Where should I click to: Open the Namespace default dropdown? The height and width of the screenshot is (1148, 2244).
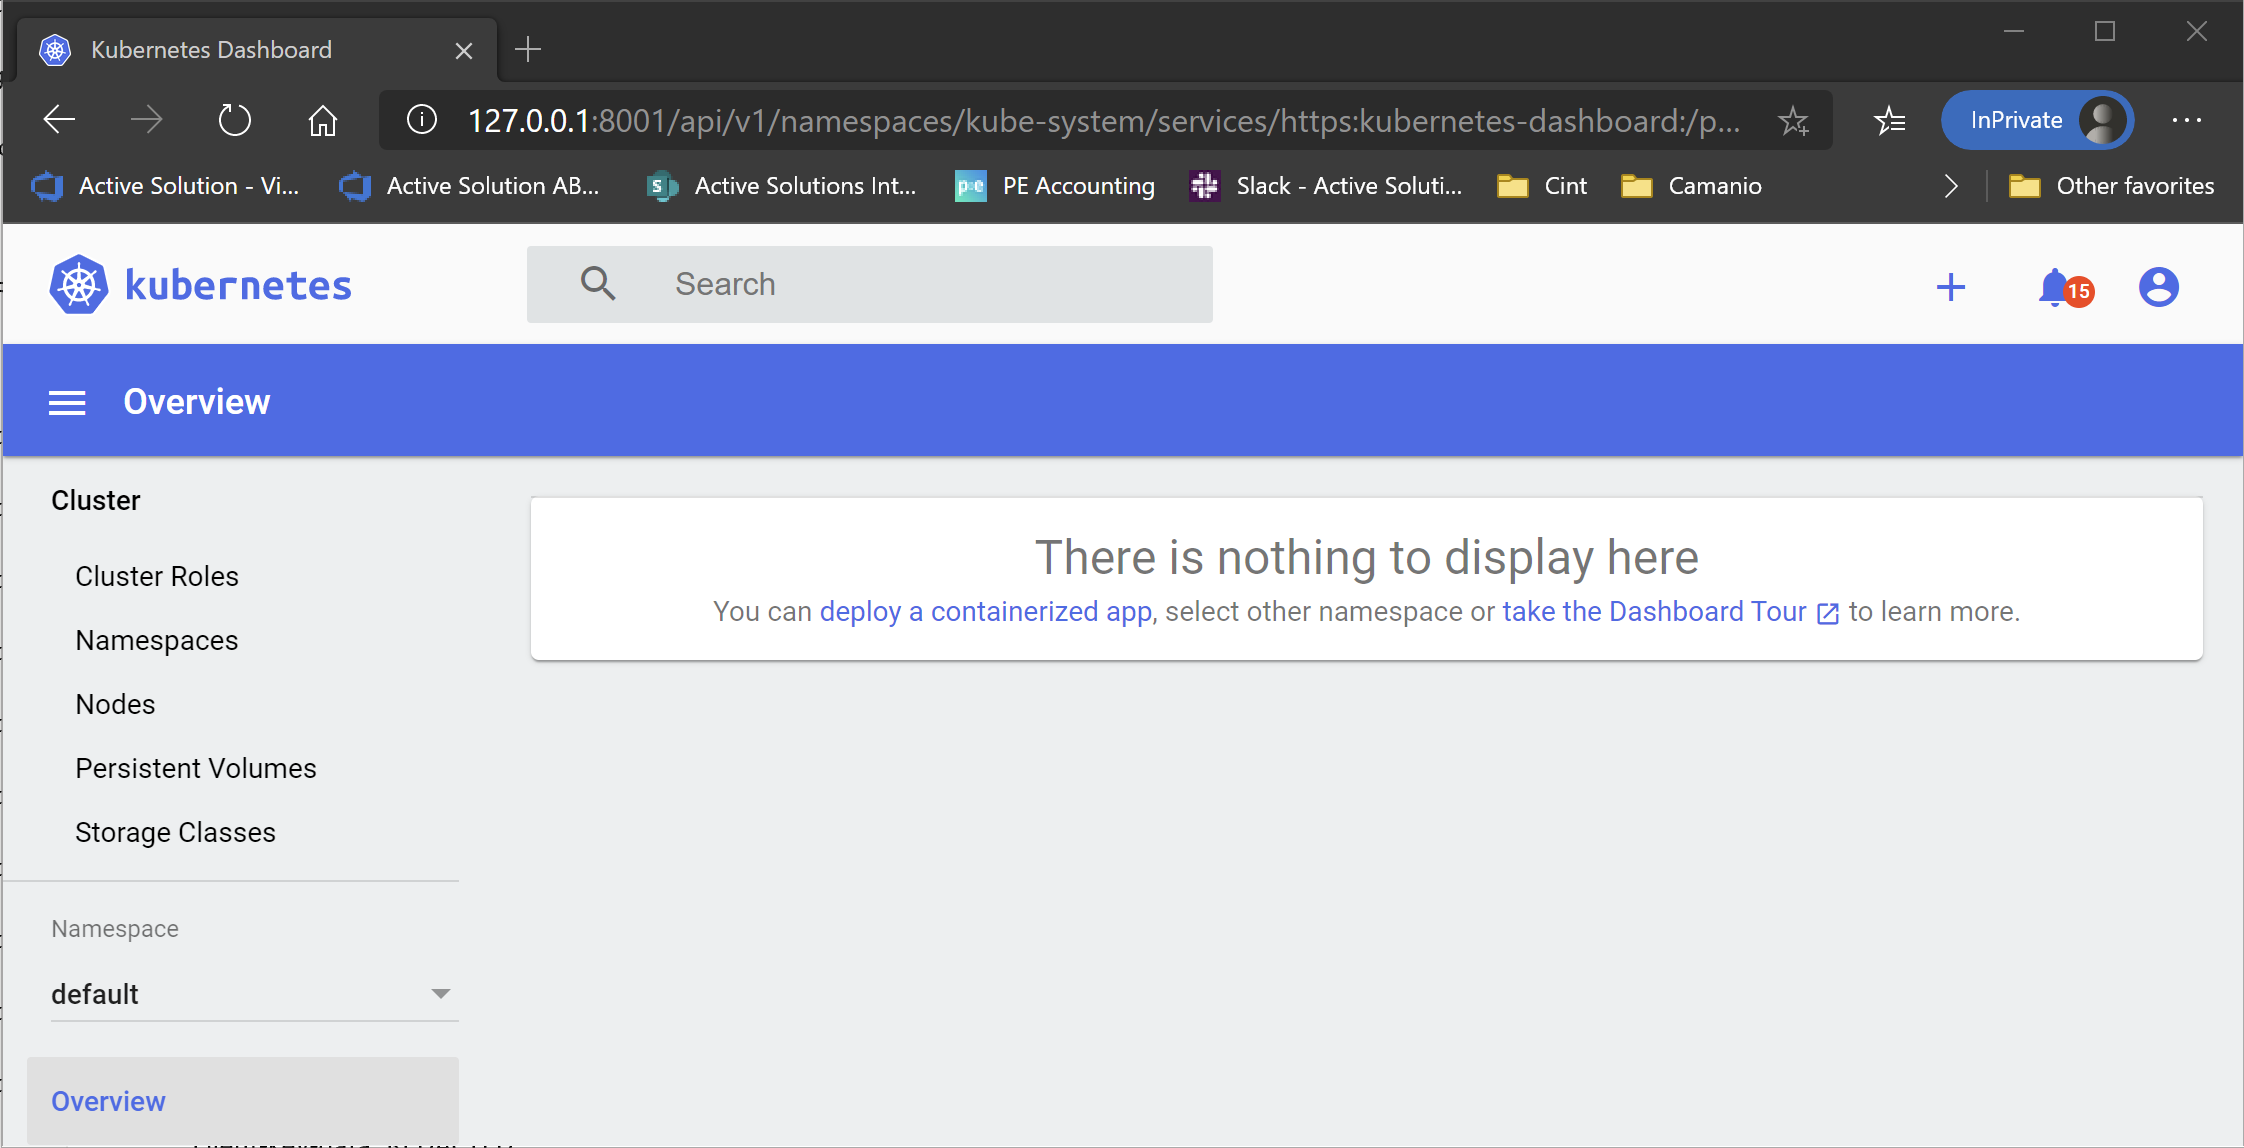click(254, 994)
